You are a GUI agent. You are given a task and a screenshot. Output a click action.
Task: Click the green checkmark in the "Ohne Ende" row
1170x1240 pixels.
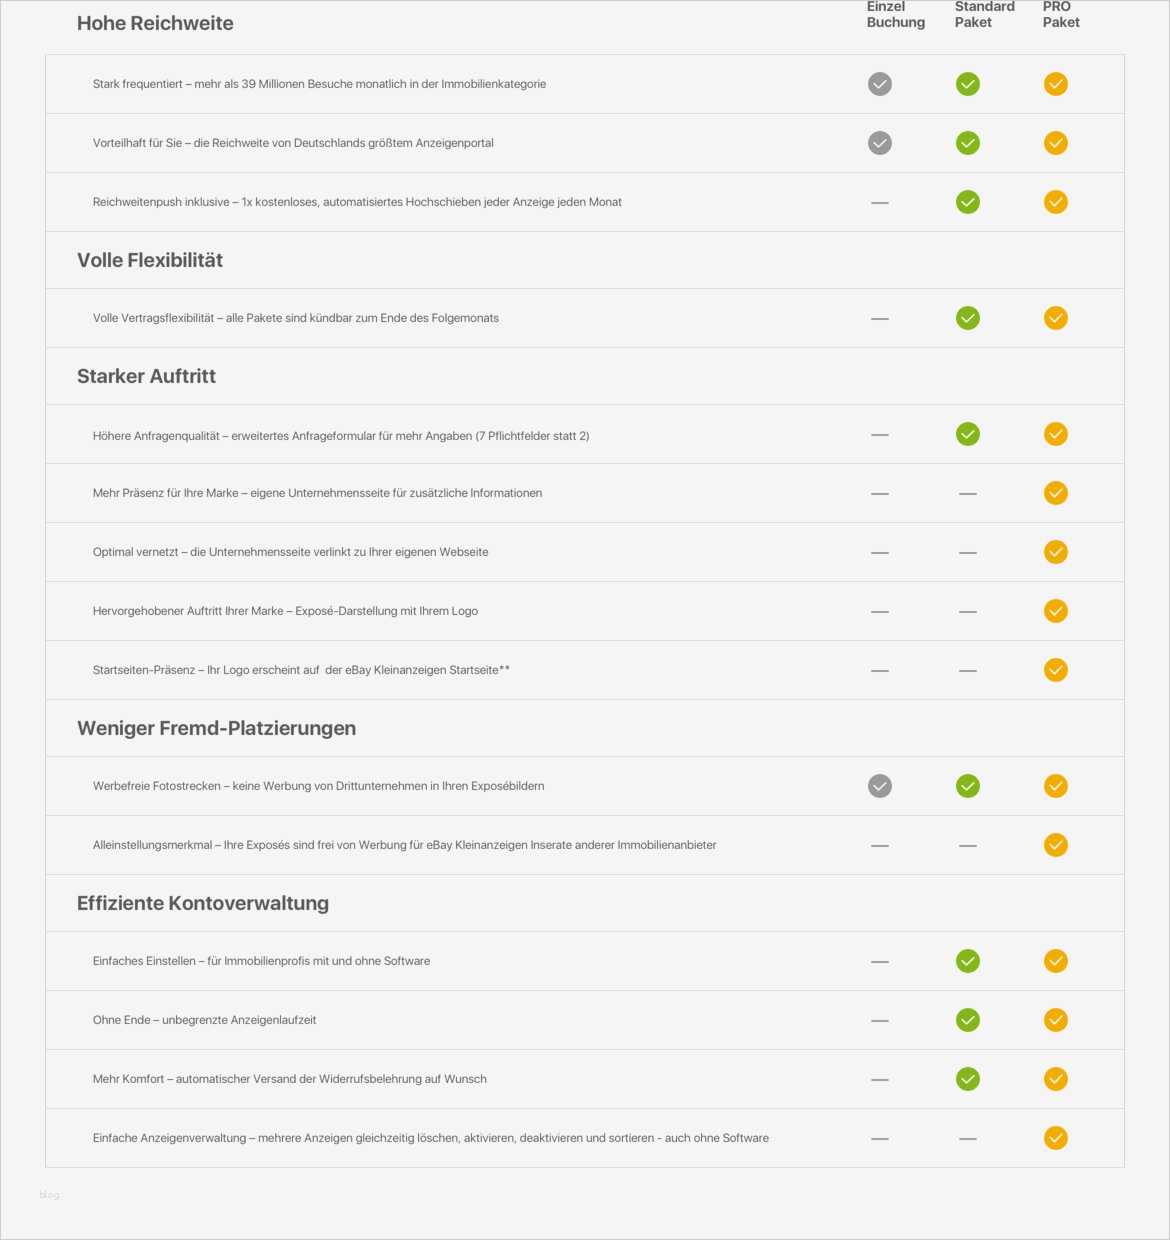pos(968,1020)
